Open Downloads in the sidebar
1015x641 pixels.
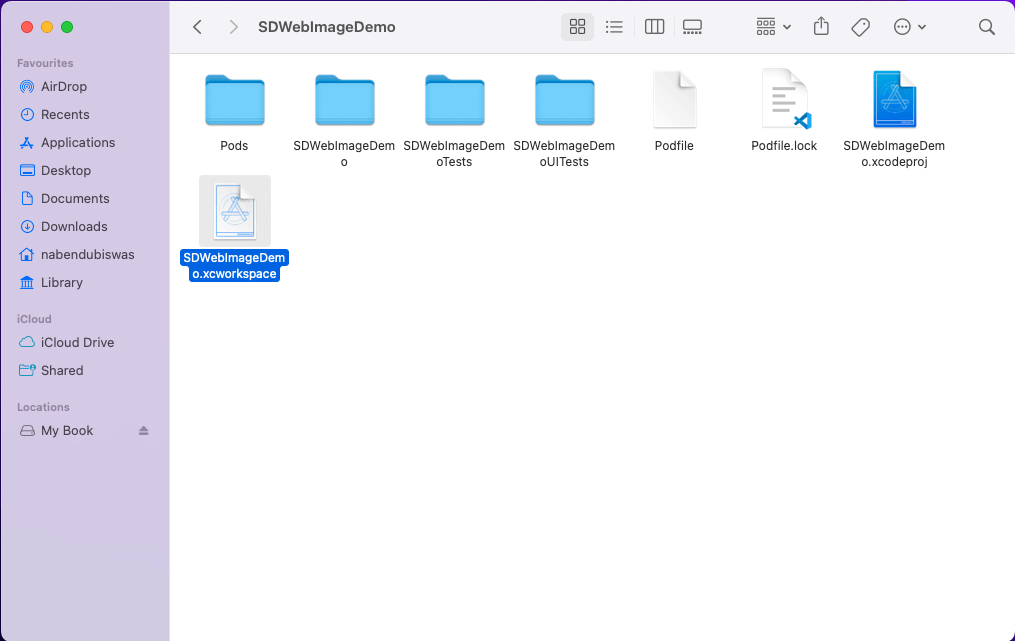click(74, 226)
